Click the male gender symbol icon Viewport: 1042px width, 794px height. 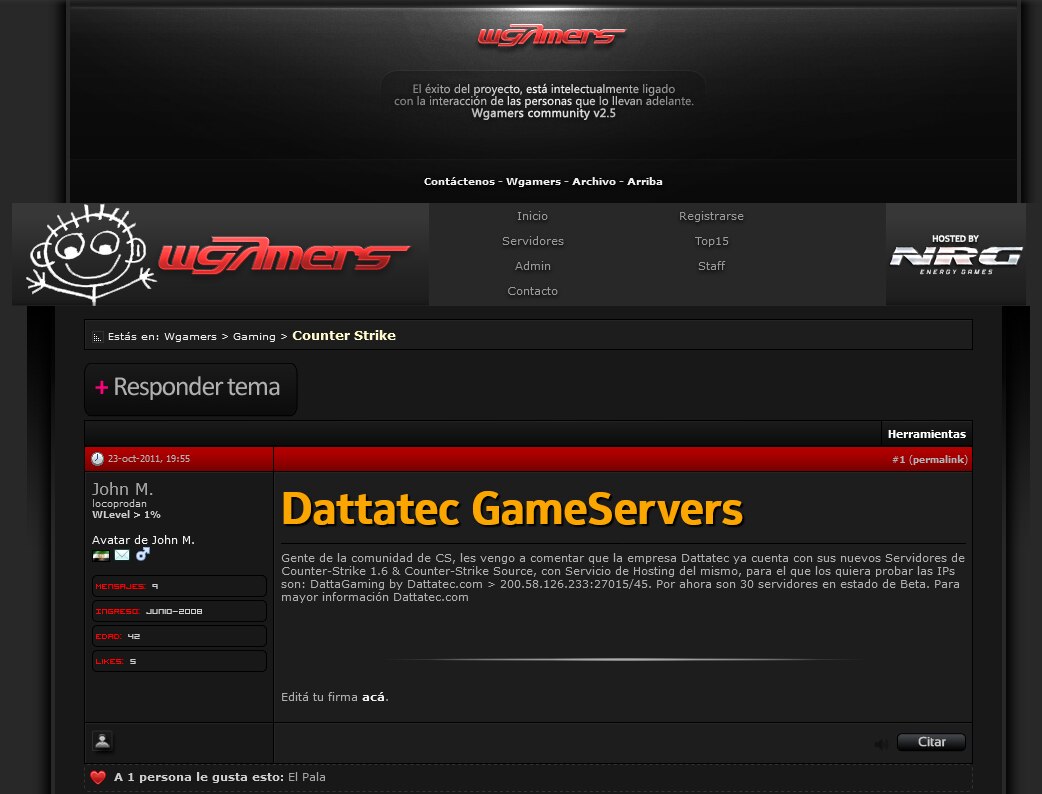(143, 554)
